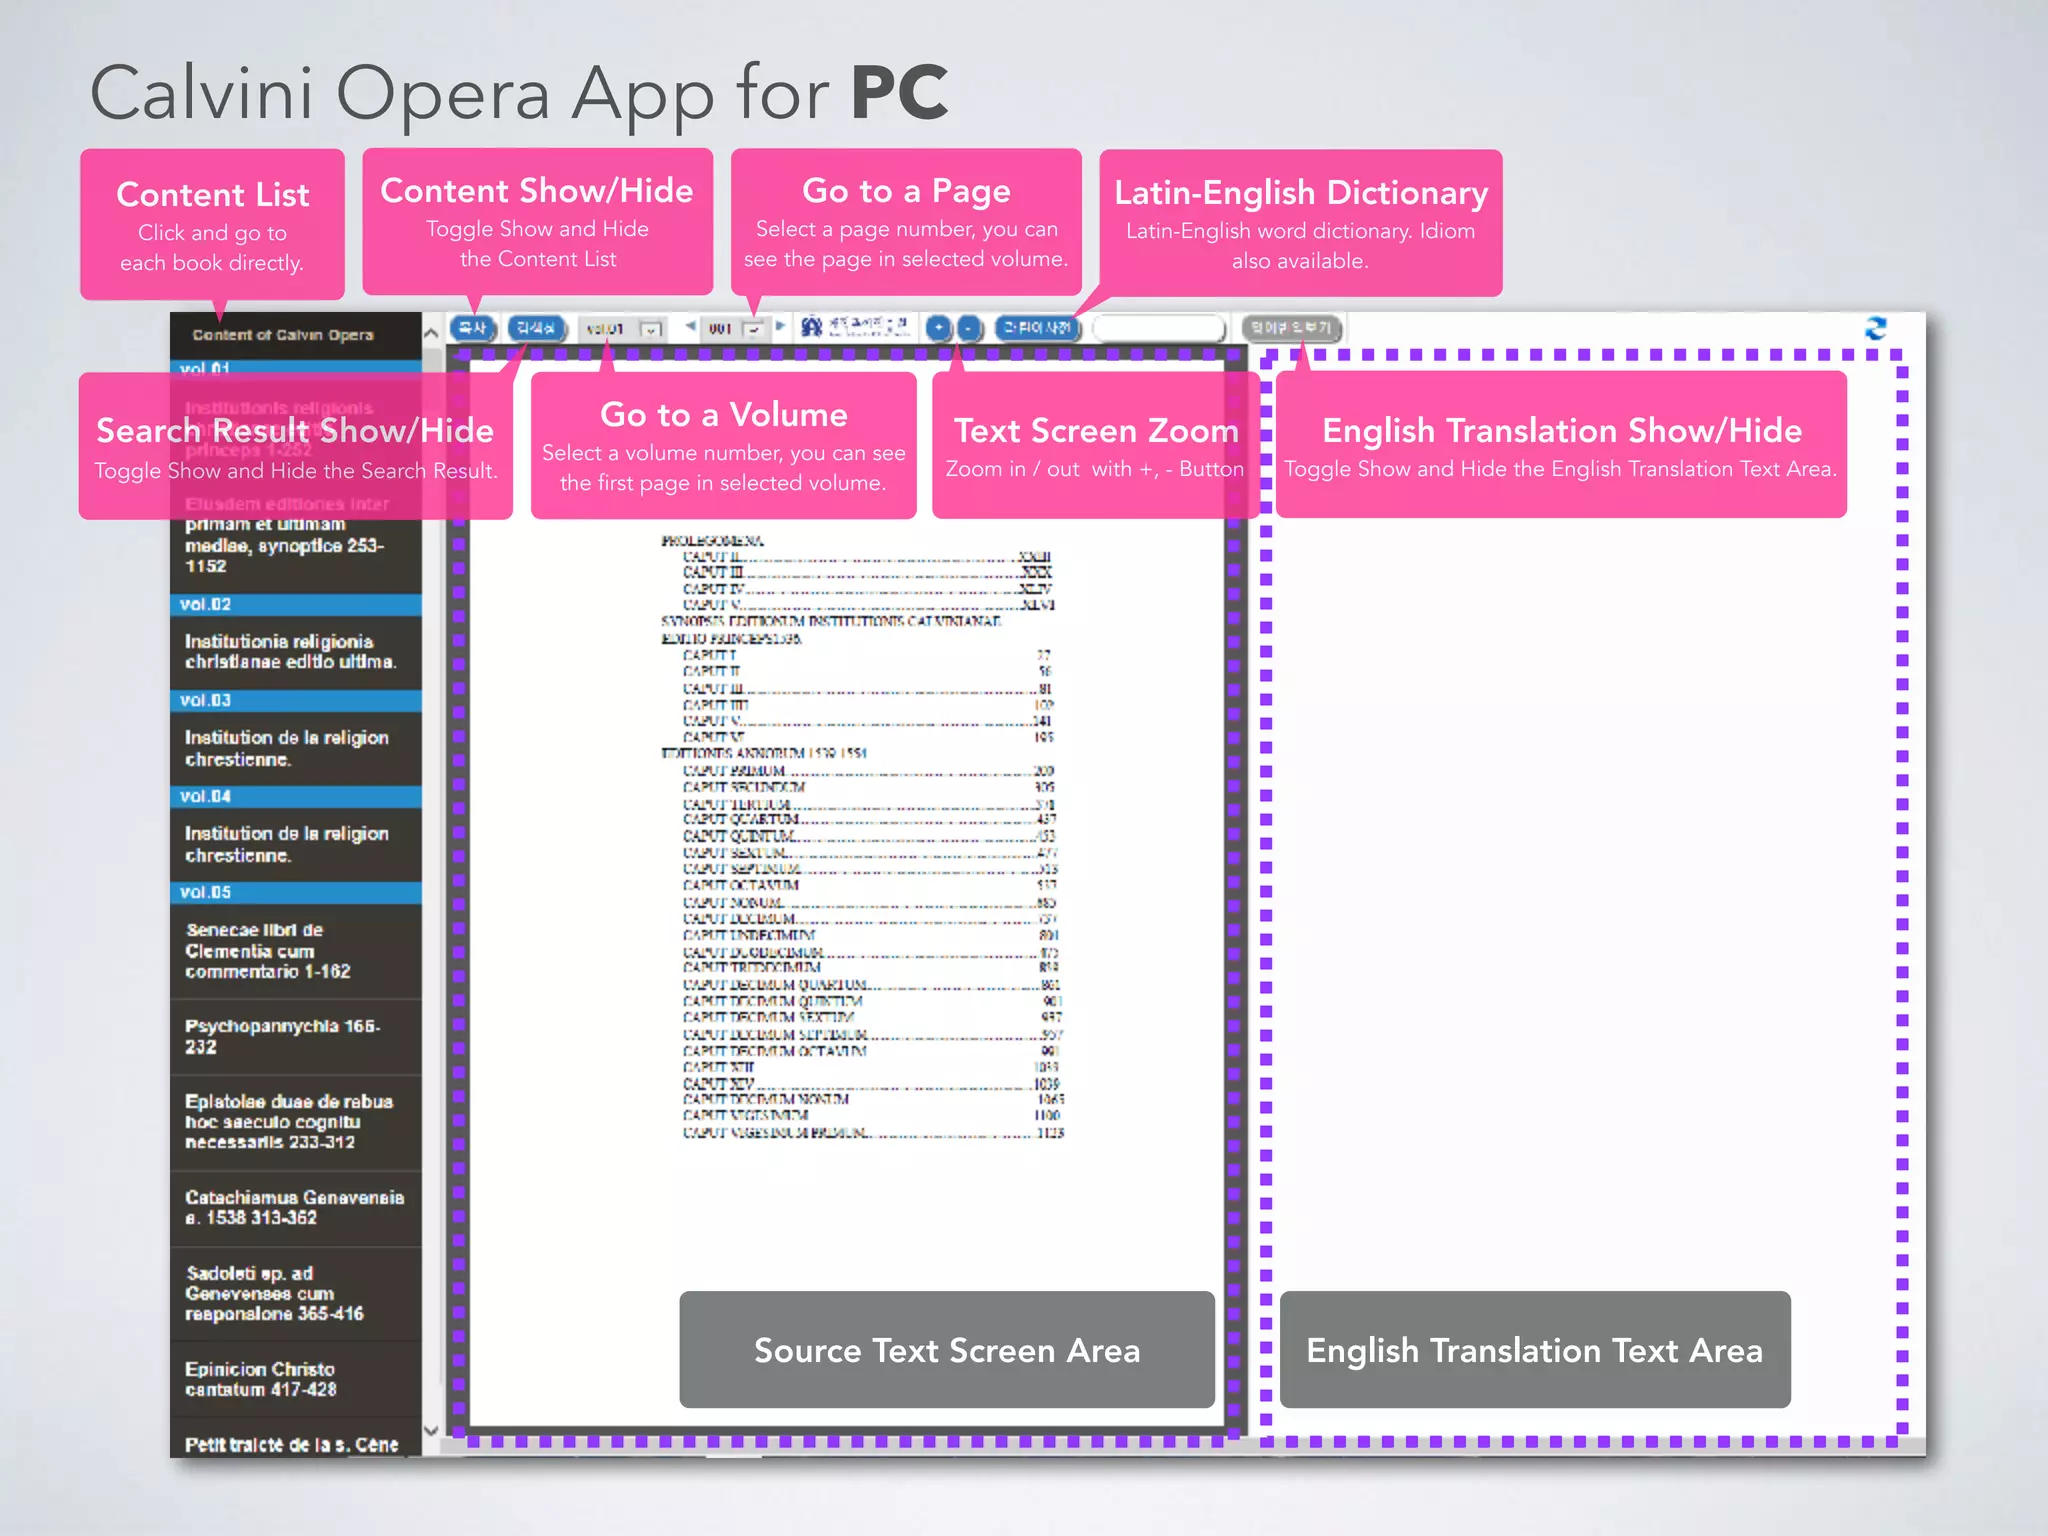Zoom in text with plus button
The width and height of the screenshot is (2048, 1536).
pyautogui.click(x=938, y=328)
